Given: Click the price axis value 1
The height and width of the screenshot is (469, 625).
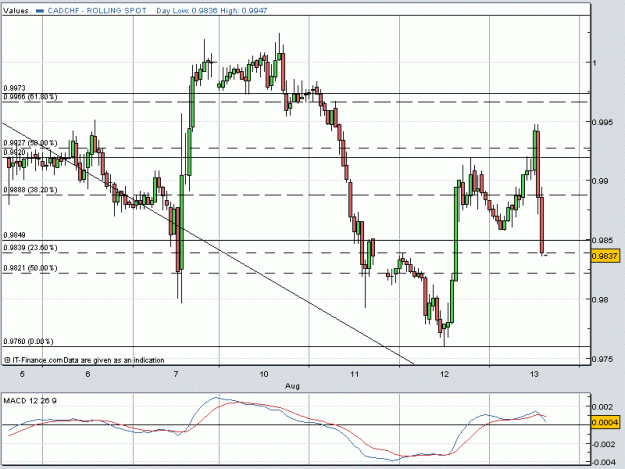Looking at the screenshot, I should 594,63.
